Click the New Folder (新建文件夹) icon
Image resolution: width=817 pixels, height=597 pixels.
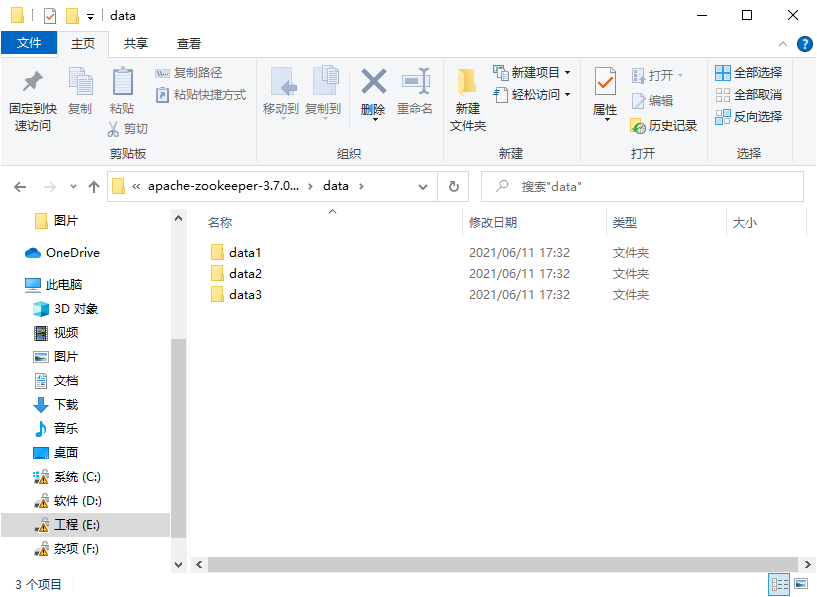coord(467,84)
